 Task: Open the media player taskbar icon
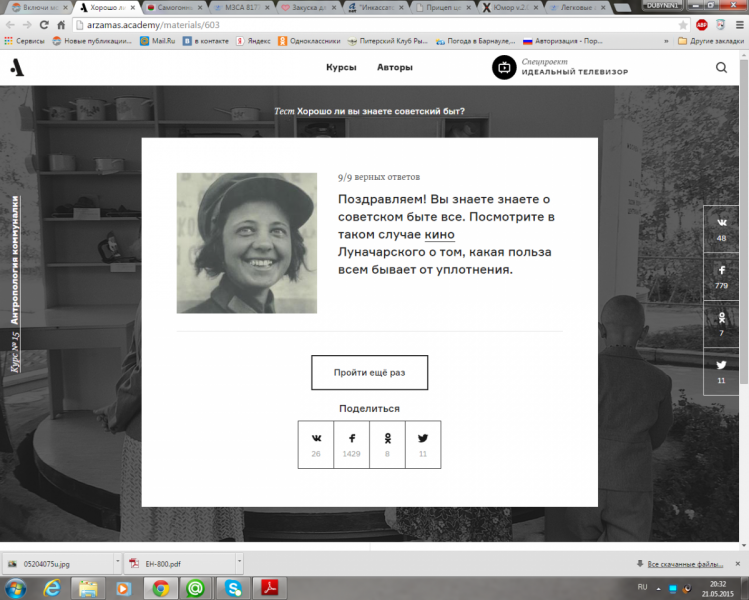coord(123,588)
